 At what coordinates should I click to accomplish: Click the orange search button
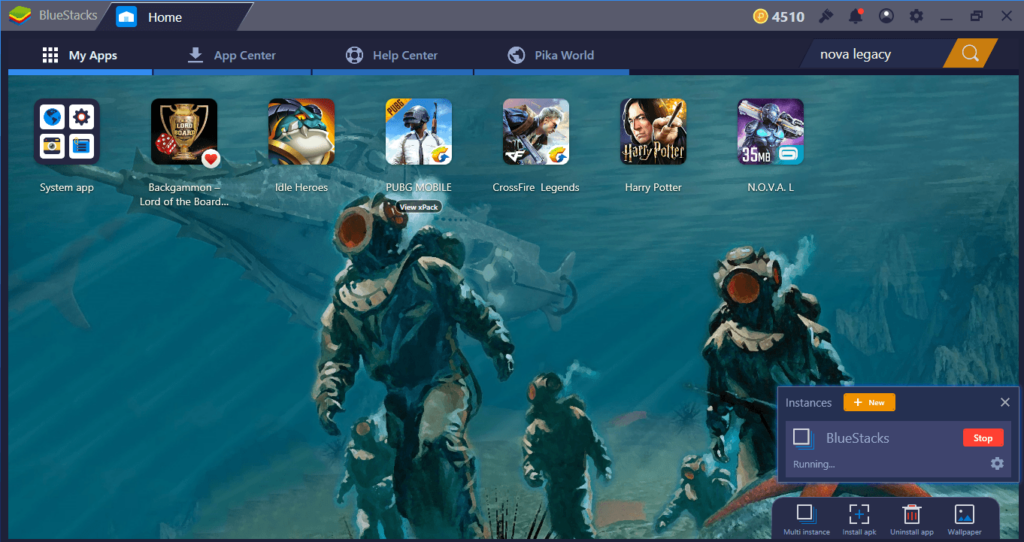tap(970, 54)
